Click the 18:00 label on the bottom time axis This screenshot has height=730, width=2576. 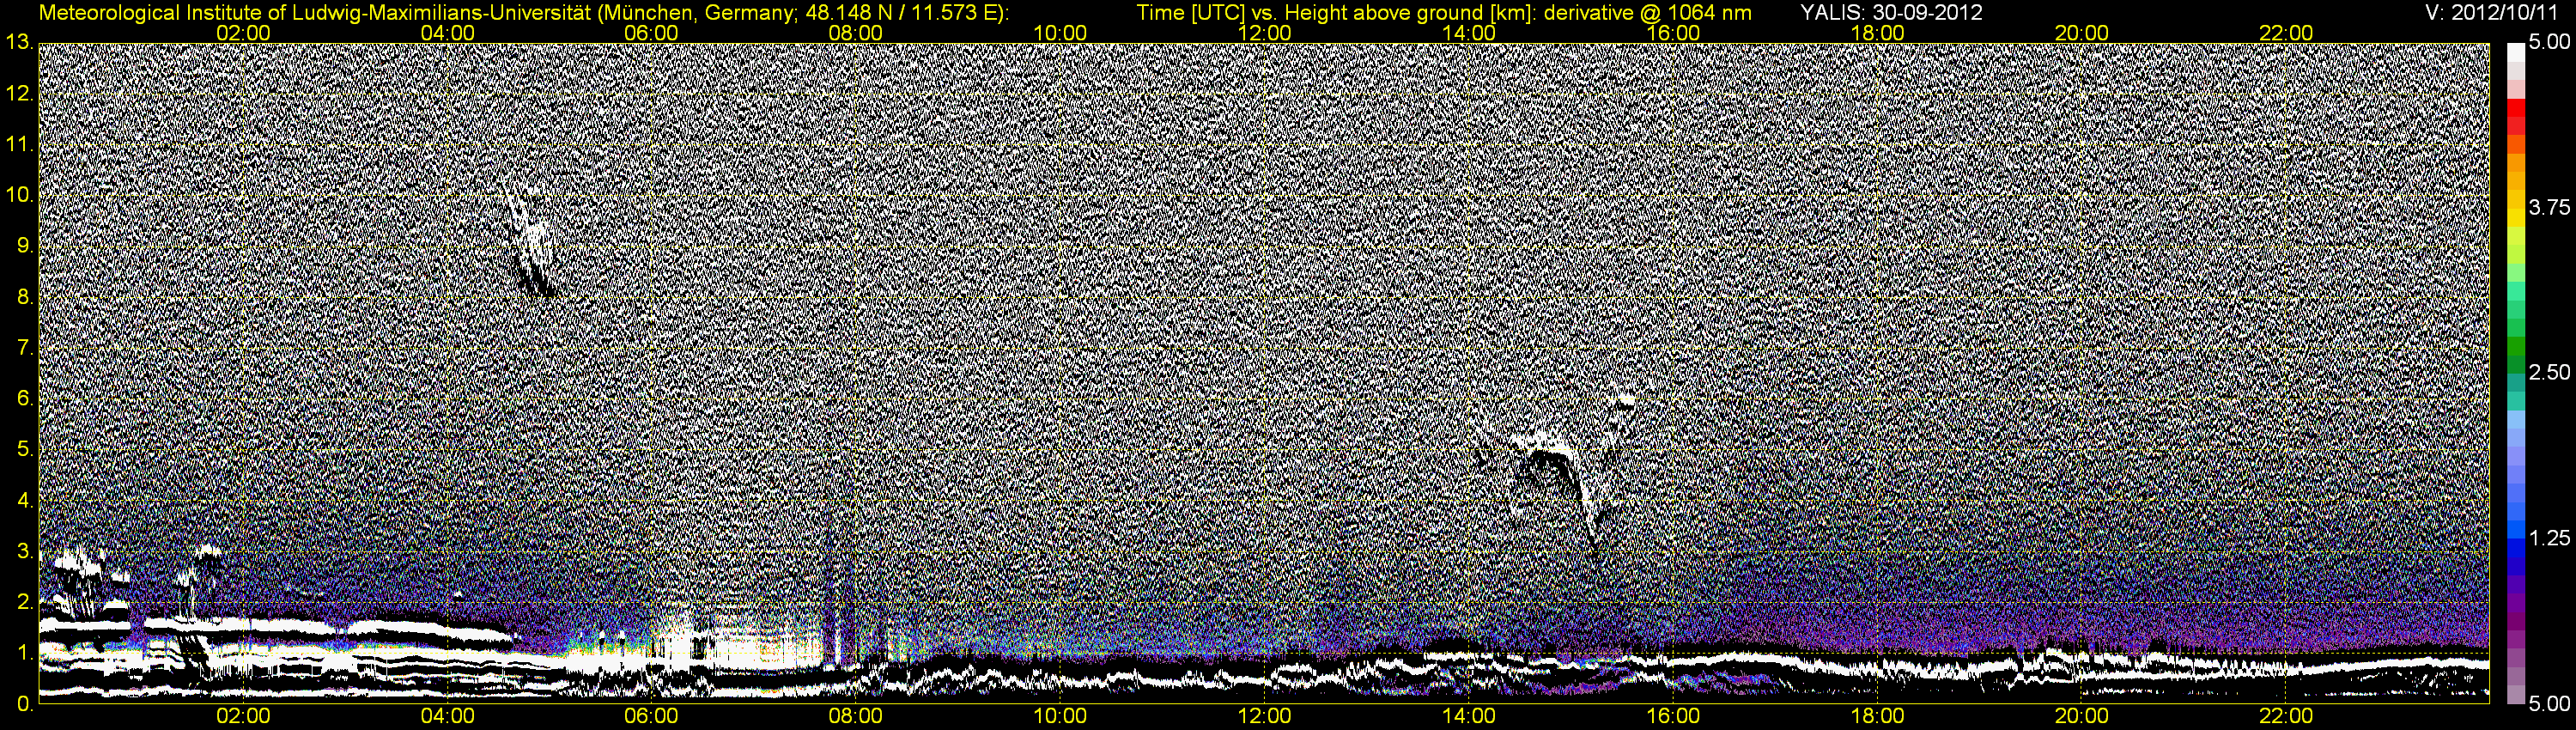(1877, 716)
